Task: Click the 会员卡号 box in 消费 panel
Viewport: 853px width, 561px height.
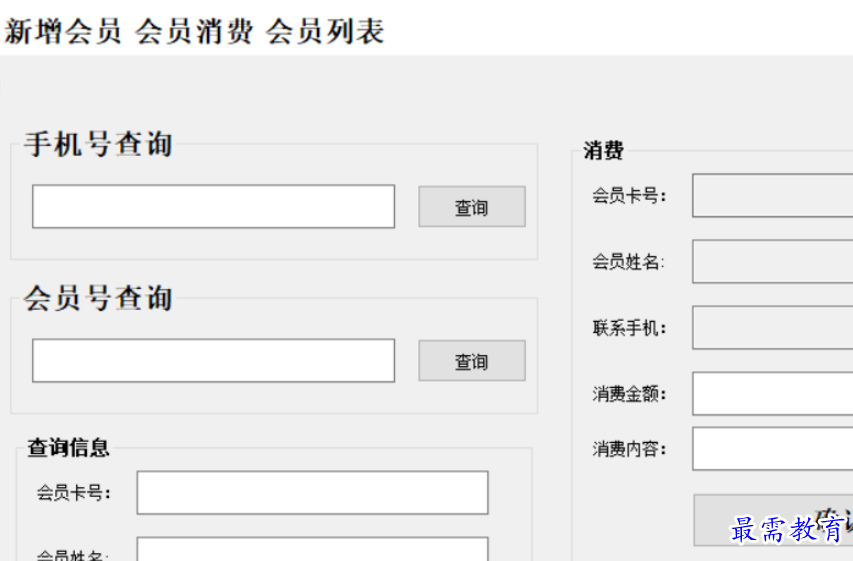Action: (772, 196)
